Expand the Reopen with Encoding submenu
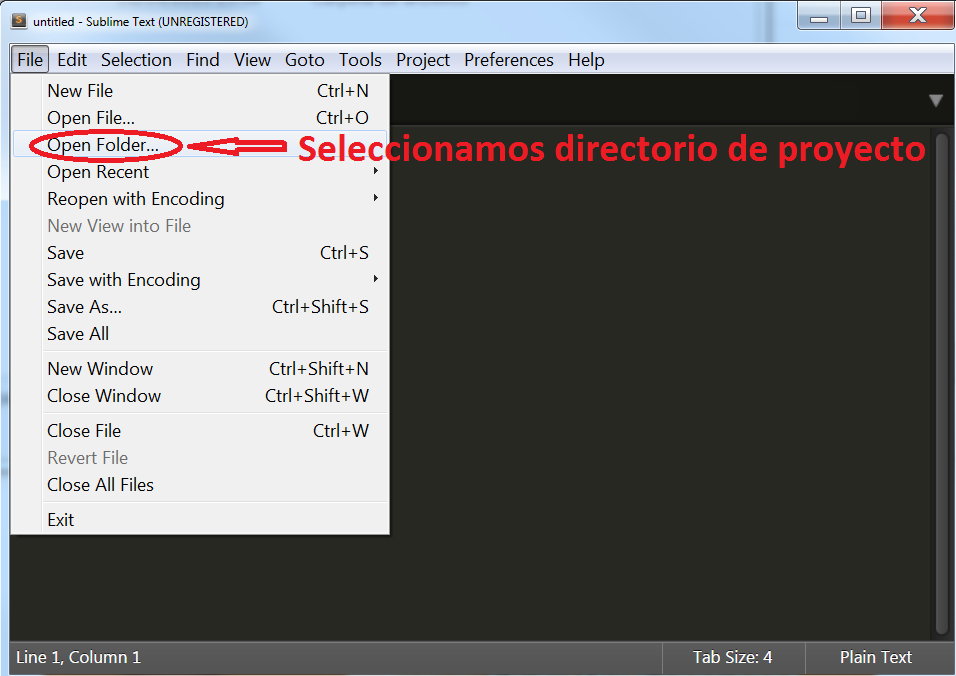The image size is (956, 676). 135,199
